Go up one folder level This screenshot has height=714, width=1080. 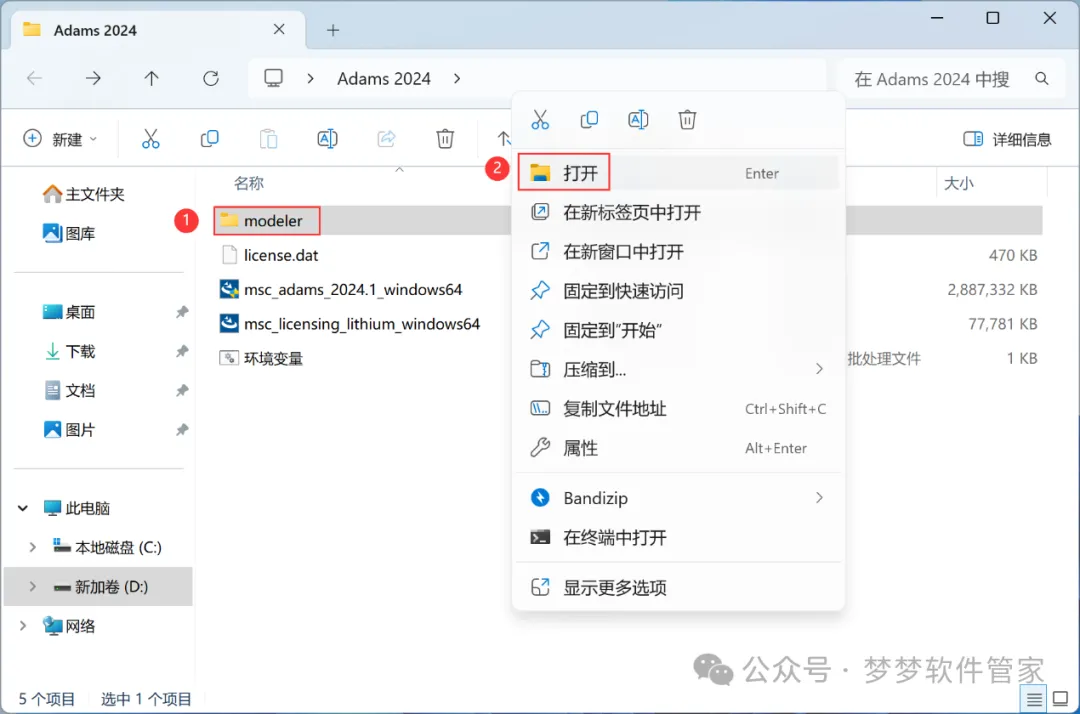coord(152,78)
